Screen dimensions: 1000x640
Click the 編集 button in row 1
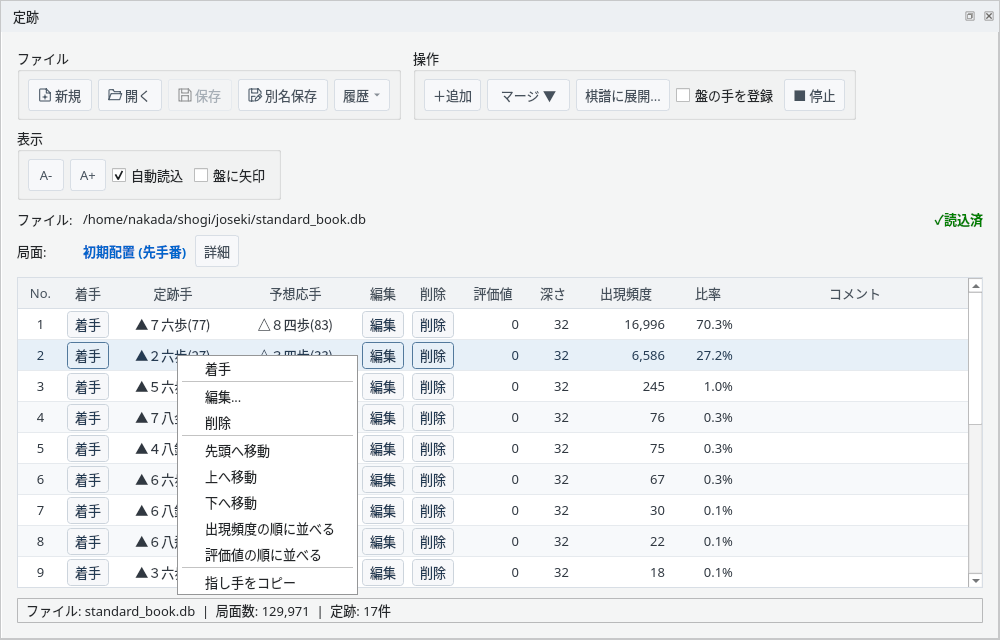click(383, 324)
